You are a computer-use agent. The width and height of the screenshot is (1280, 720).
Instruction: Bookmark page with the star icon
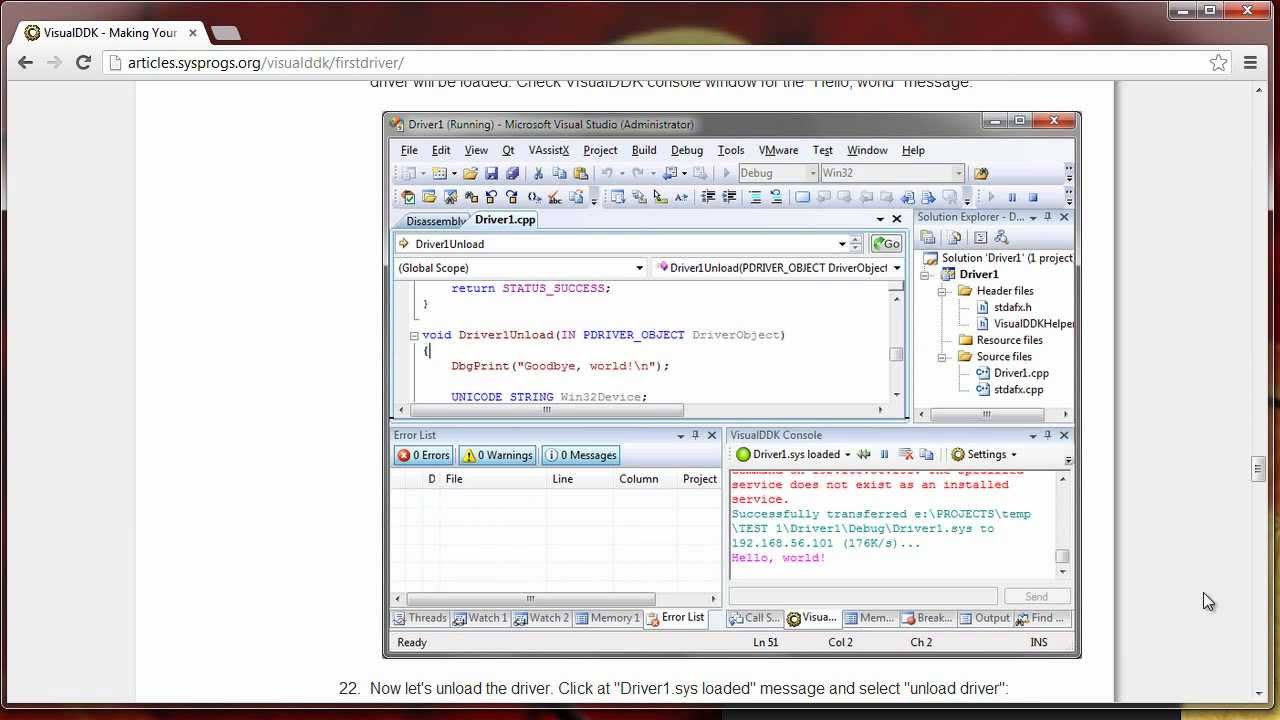pos(1218,62)
